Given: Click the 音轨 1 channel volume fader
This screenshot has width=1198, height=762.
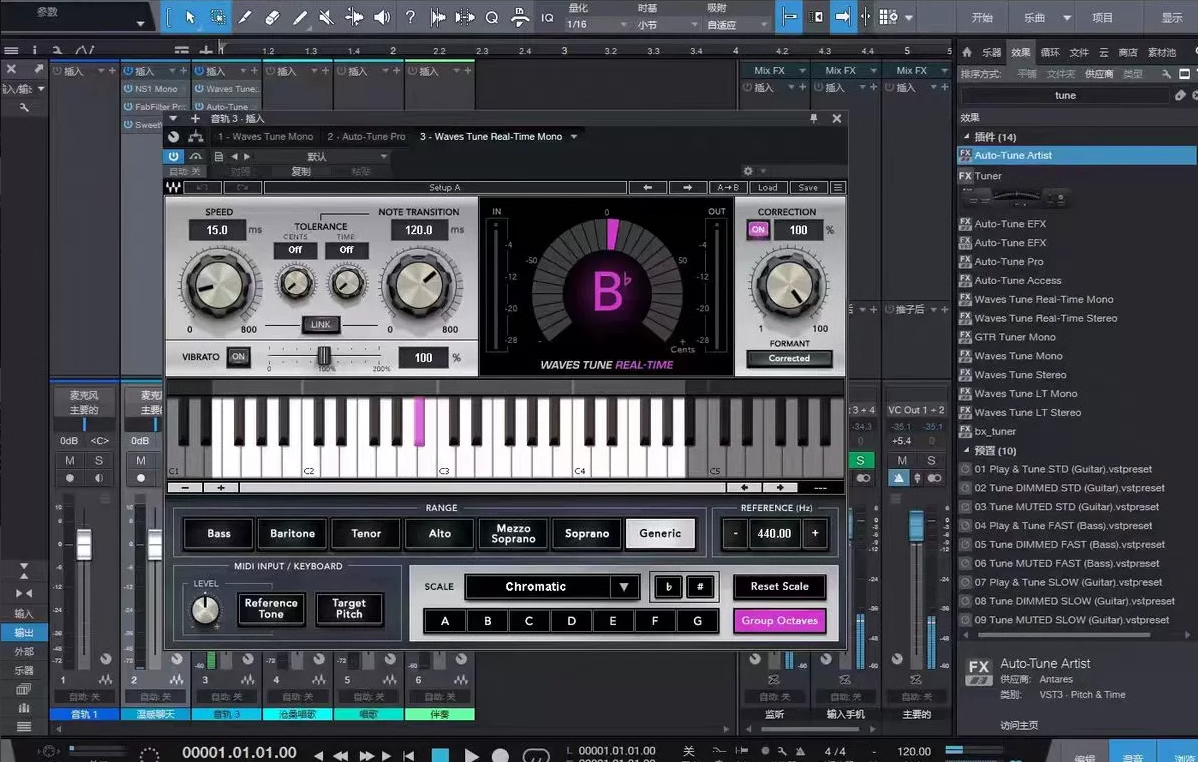Looking at the screenshot, I should tap(83, 544).
